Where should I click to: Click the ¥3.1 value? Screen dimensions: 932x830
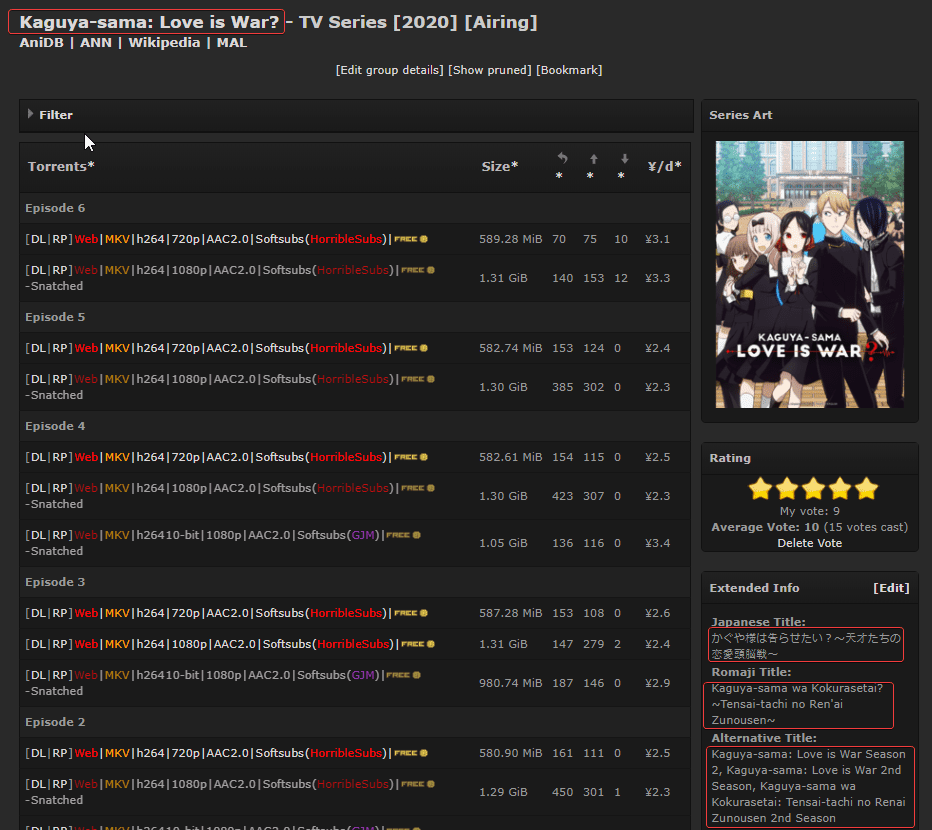pos(657,239)
